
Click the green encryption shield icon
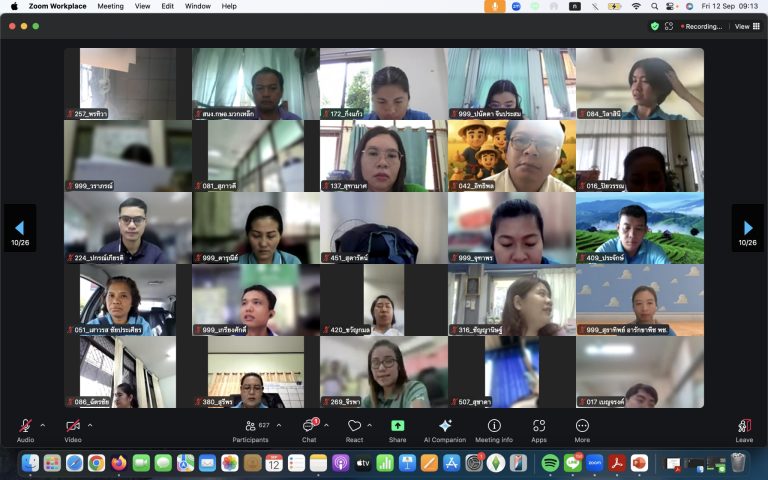coord(655,26)
